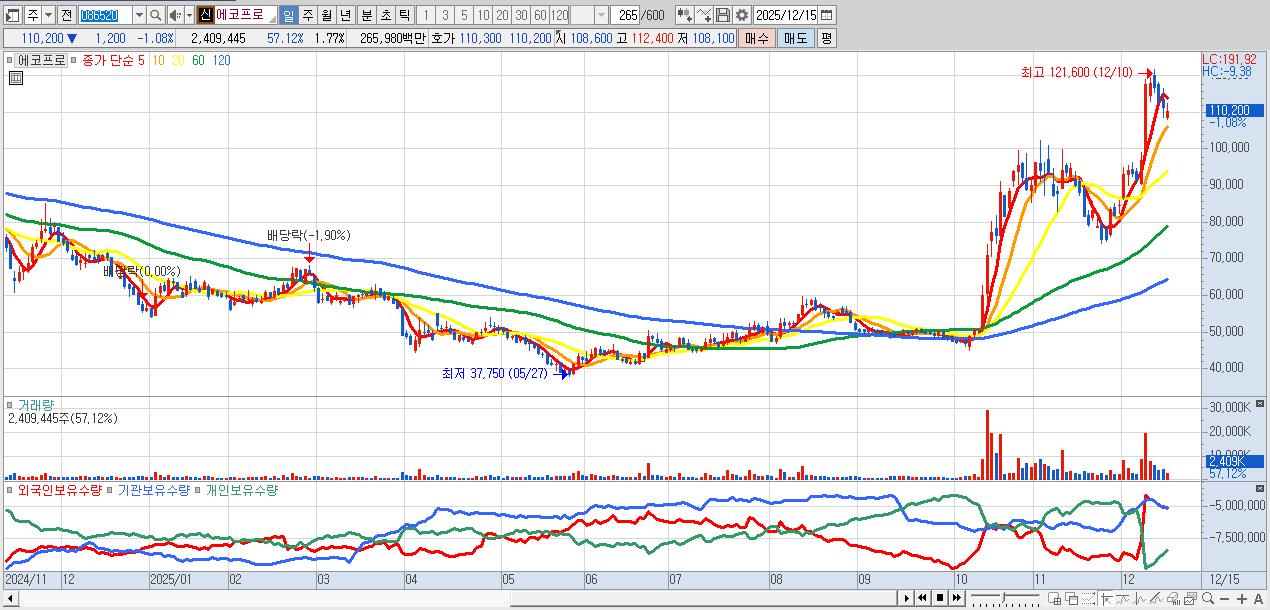The height and width of the screenshot is (610, 1270).
Task: Click the chart image capture icon
Action: tap(1190, 598)
